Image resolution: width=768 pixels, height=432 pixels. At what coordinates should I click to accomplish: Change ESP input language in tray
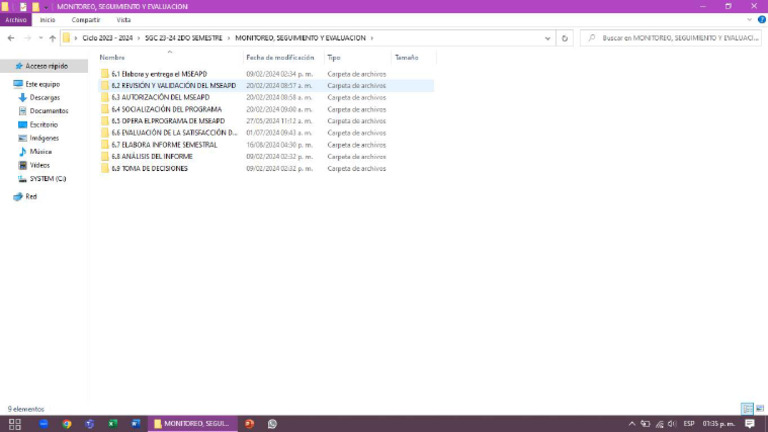(x=689, y=424)
